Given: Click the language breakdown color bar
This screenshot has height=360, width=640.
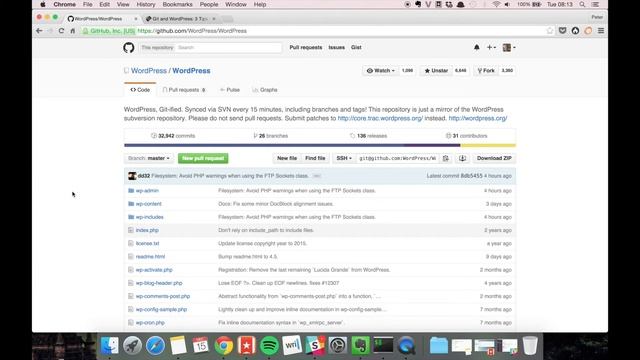Looking at the screenshot, I should point(320,145).
